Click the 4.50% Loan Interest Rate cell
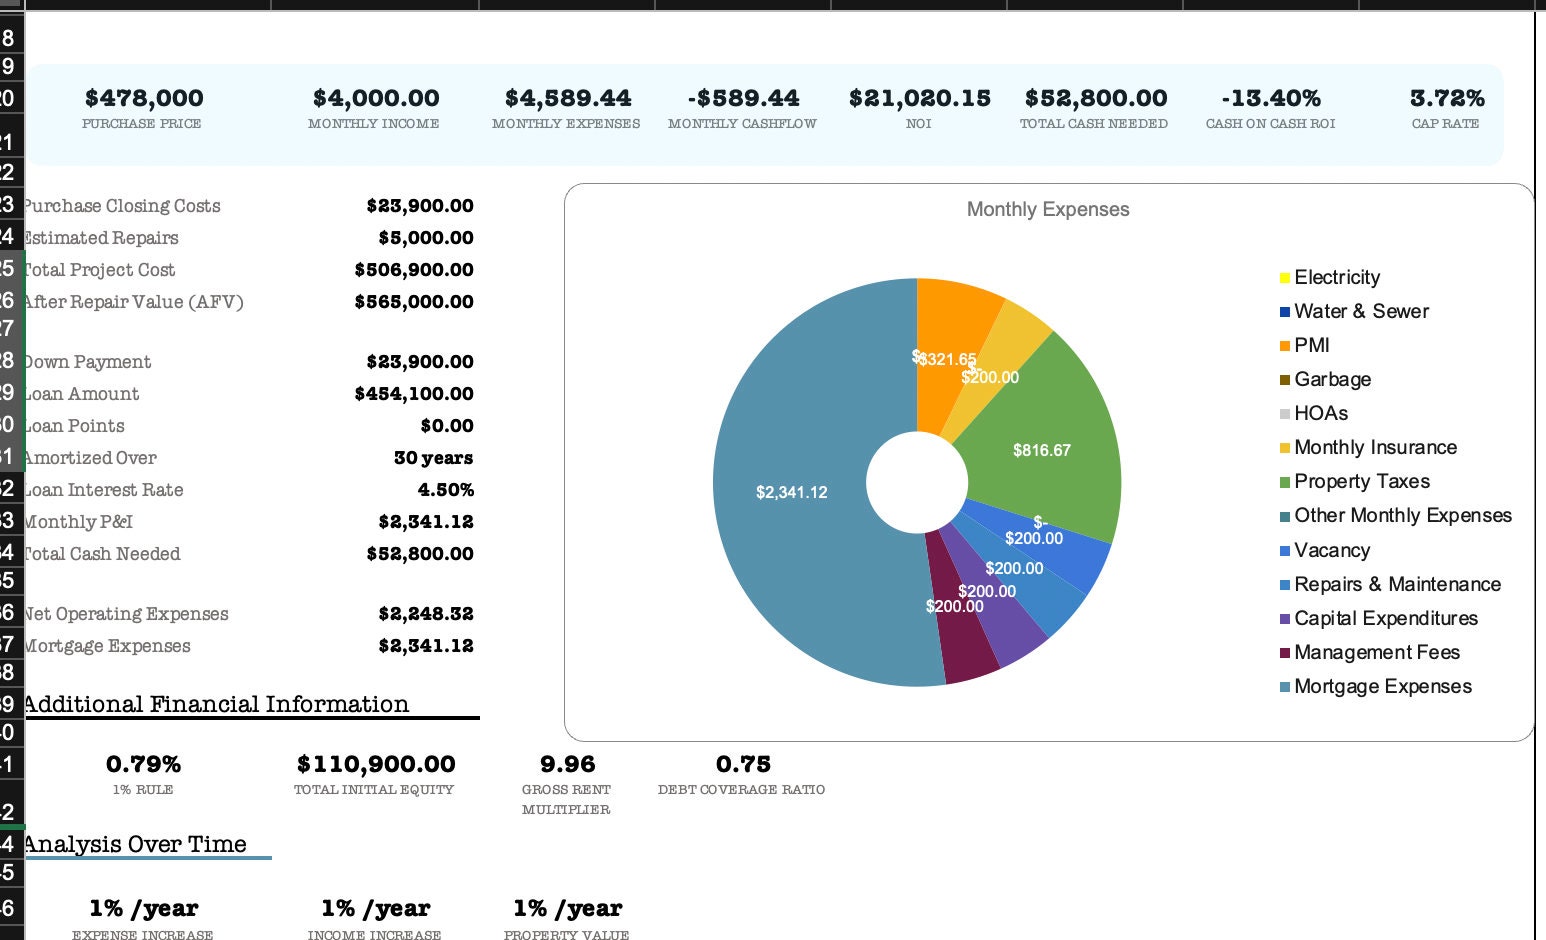Image resolution: width=1546 pixels, height=940 pixels. click(x=447, y=490)
